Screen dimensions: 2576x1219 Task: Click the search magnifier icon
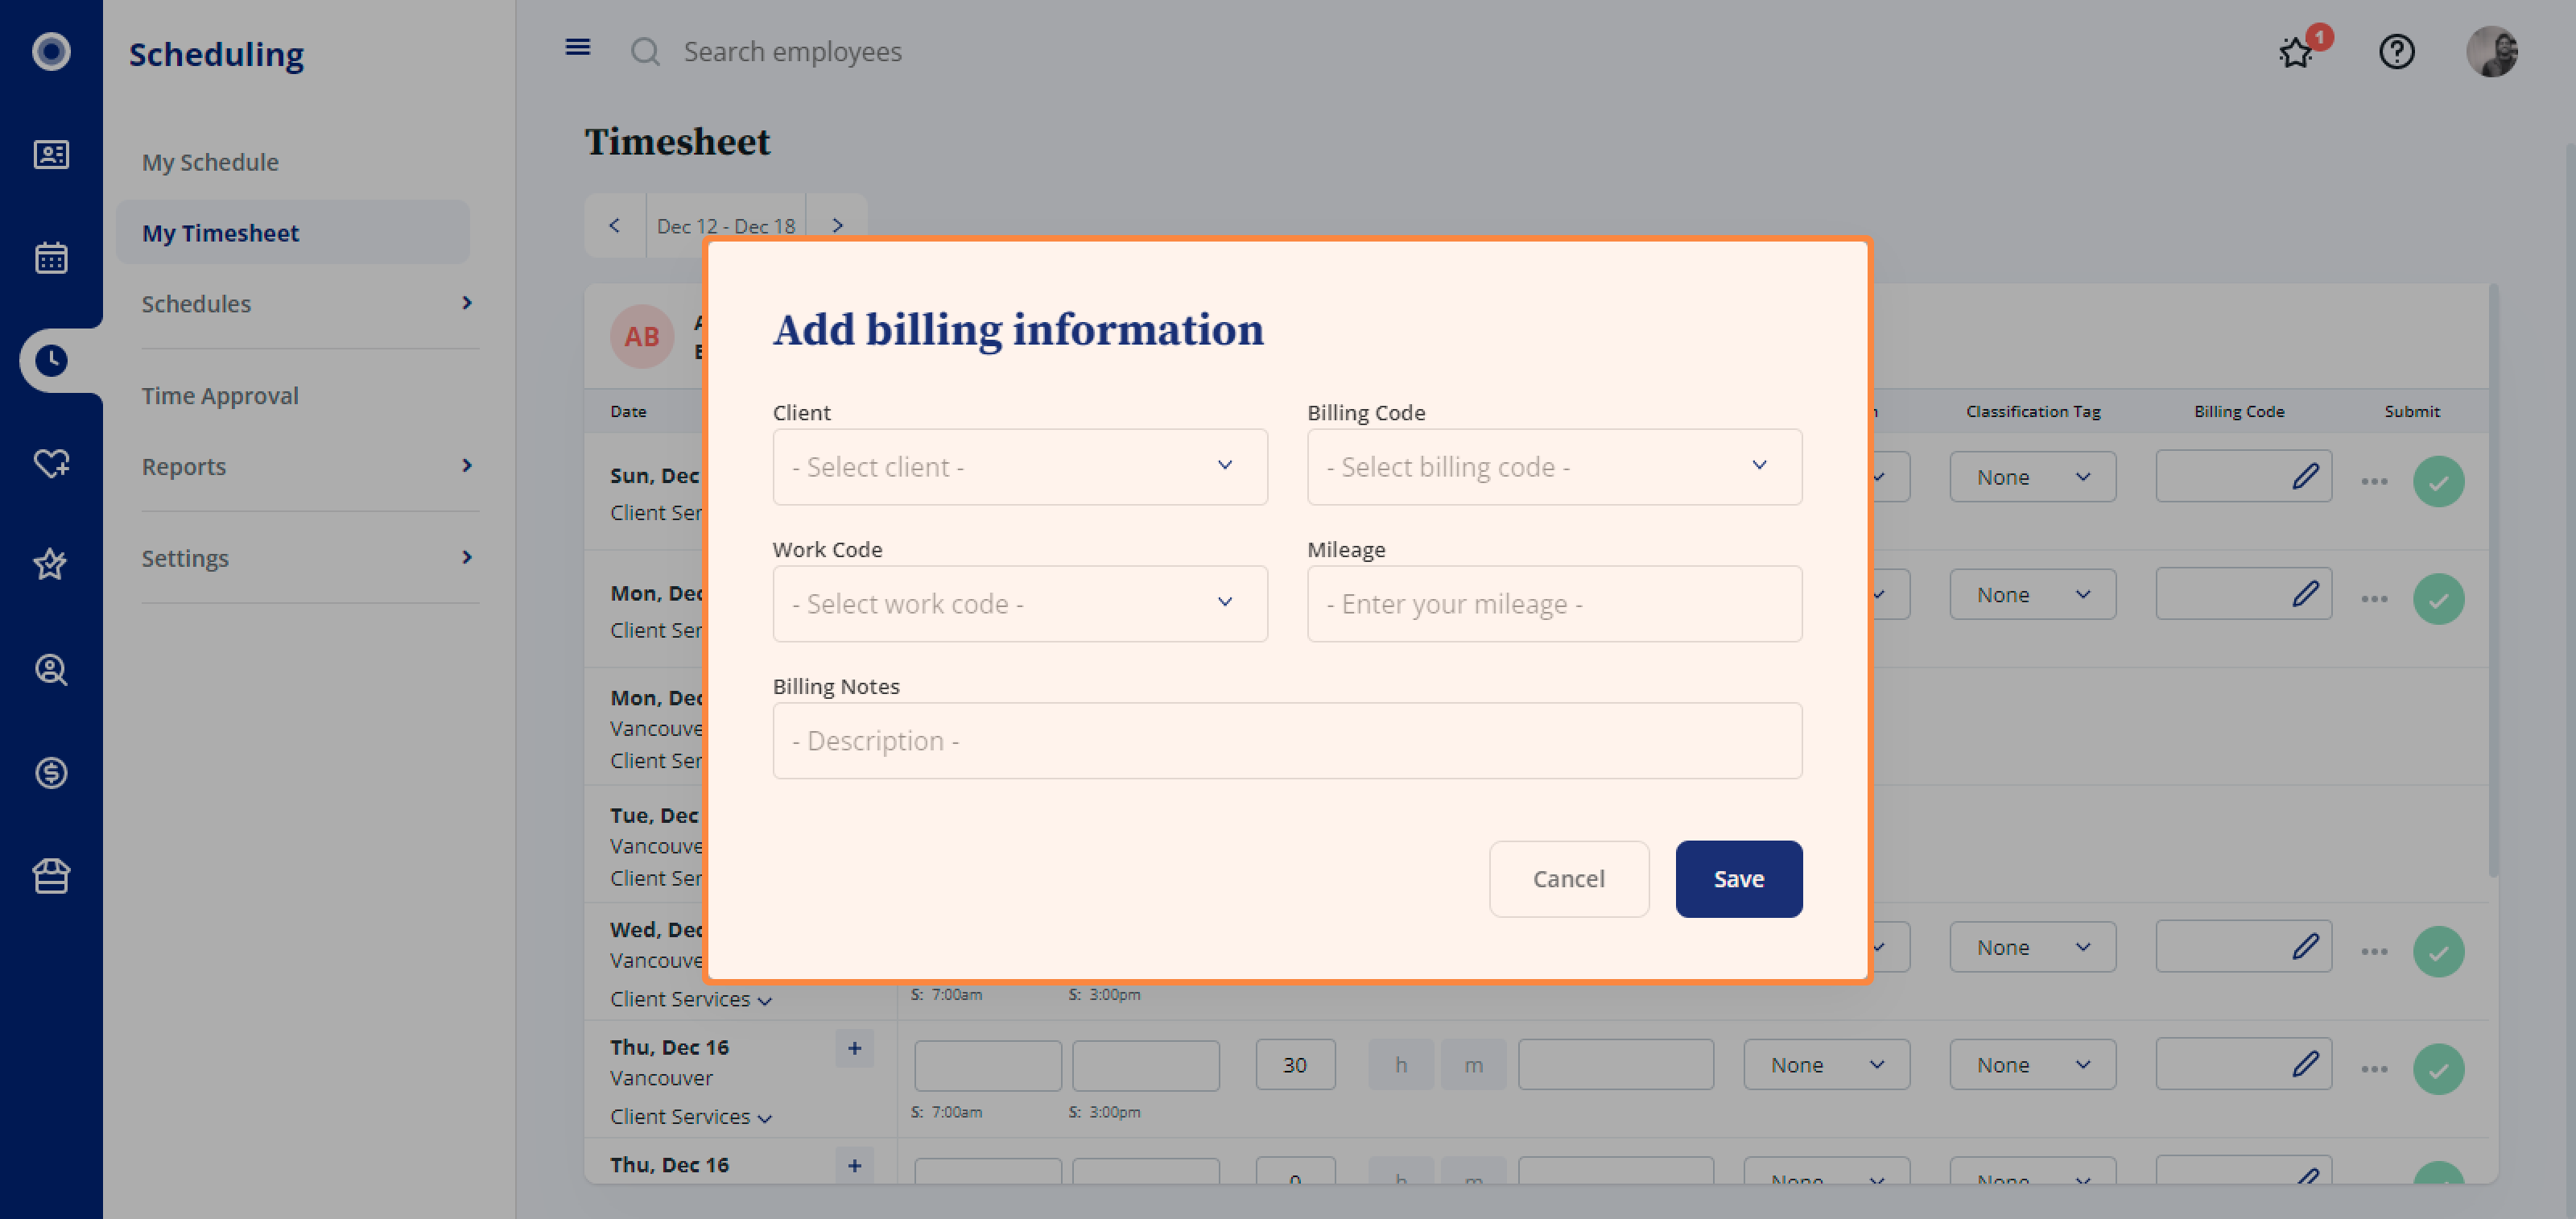coord(645,52)
